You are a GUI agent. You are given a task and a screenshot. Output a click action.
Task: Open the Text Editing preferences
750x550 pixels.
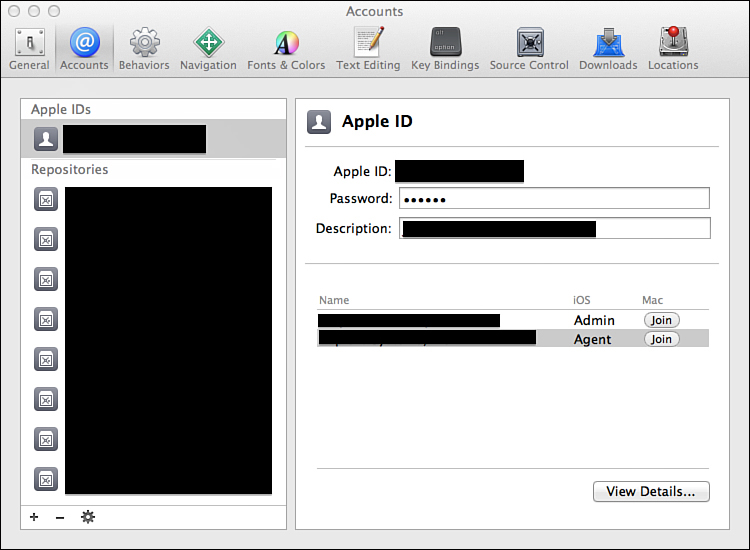[x=368, y=49]
